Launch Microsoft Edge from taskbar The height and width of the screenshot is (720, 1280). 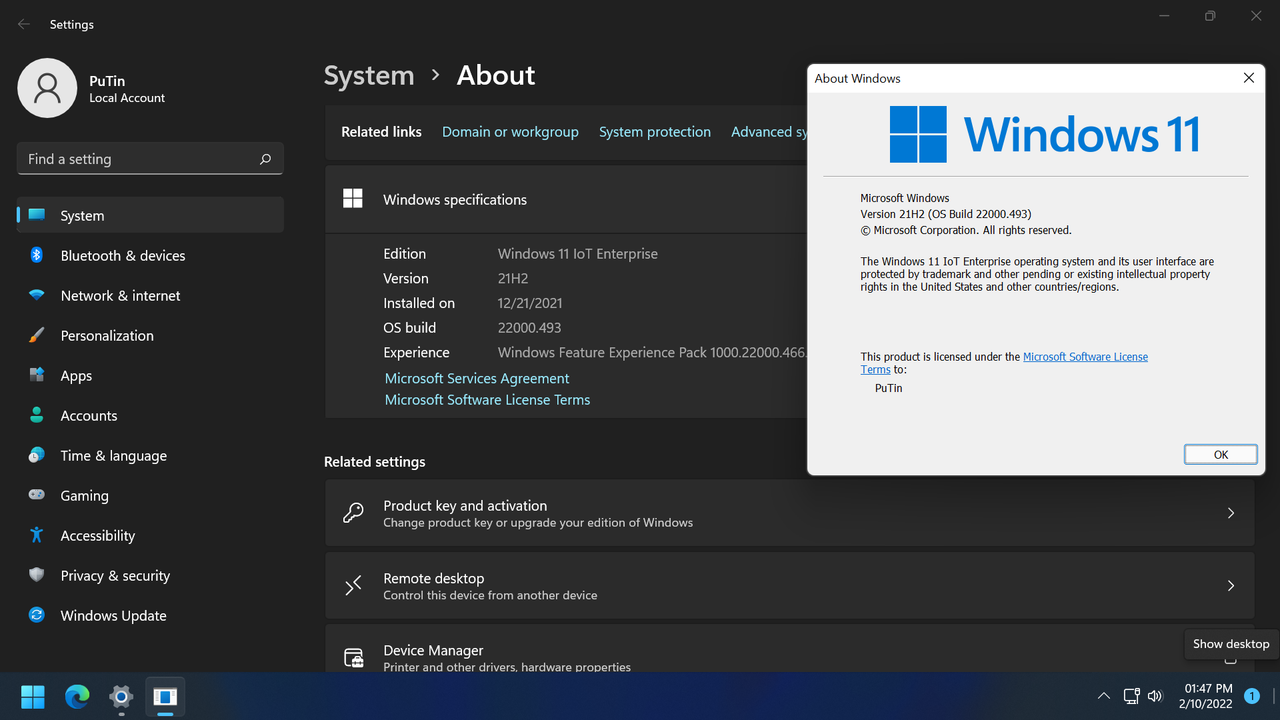77,696
